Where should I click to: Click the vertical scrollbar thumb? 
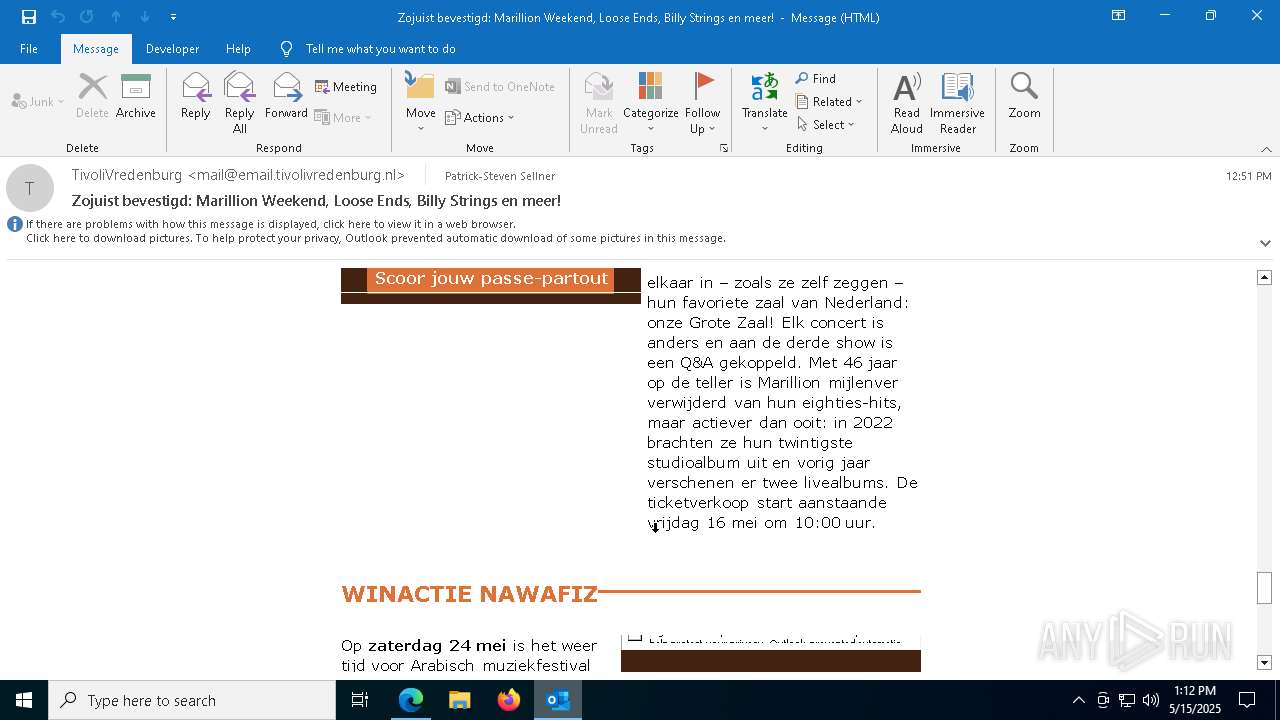(x=1264, y=588)
